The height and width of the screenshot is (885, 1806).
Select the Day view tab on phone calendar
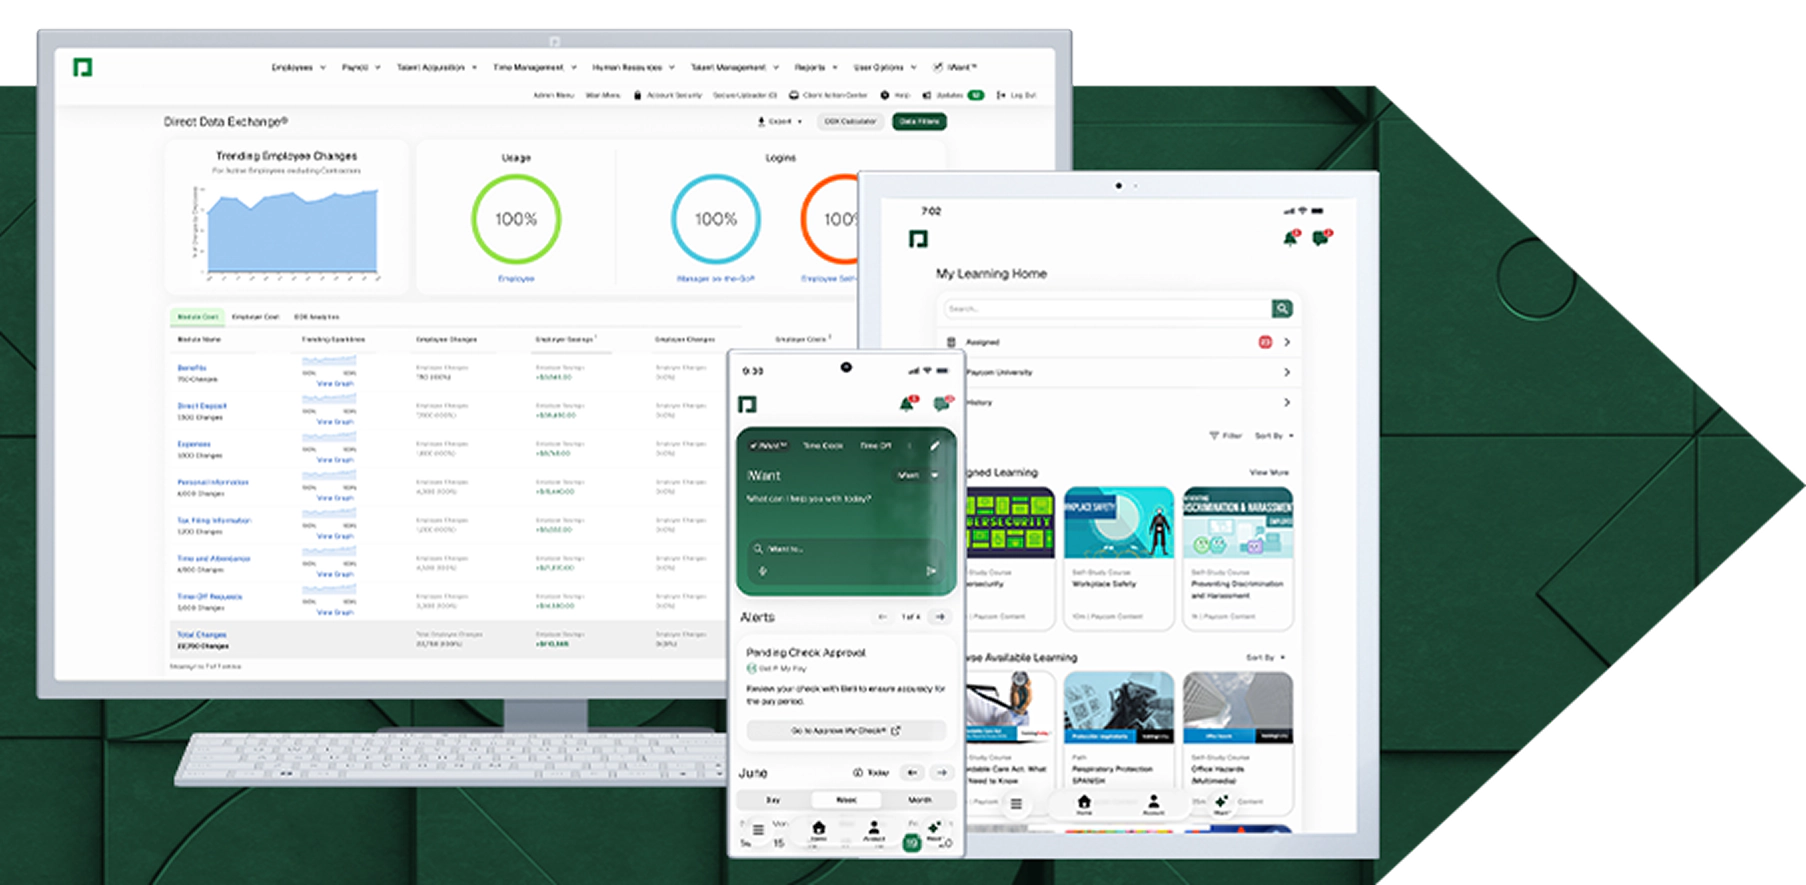(773, 800)
